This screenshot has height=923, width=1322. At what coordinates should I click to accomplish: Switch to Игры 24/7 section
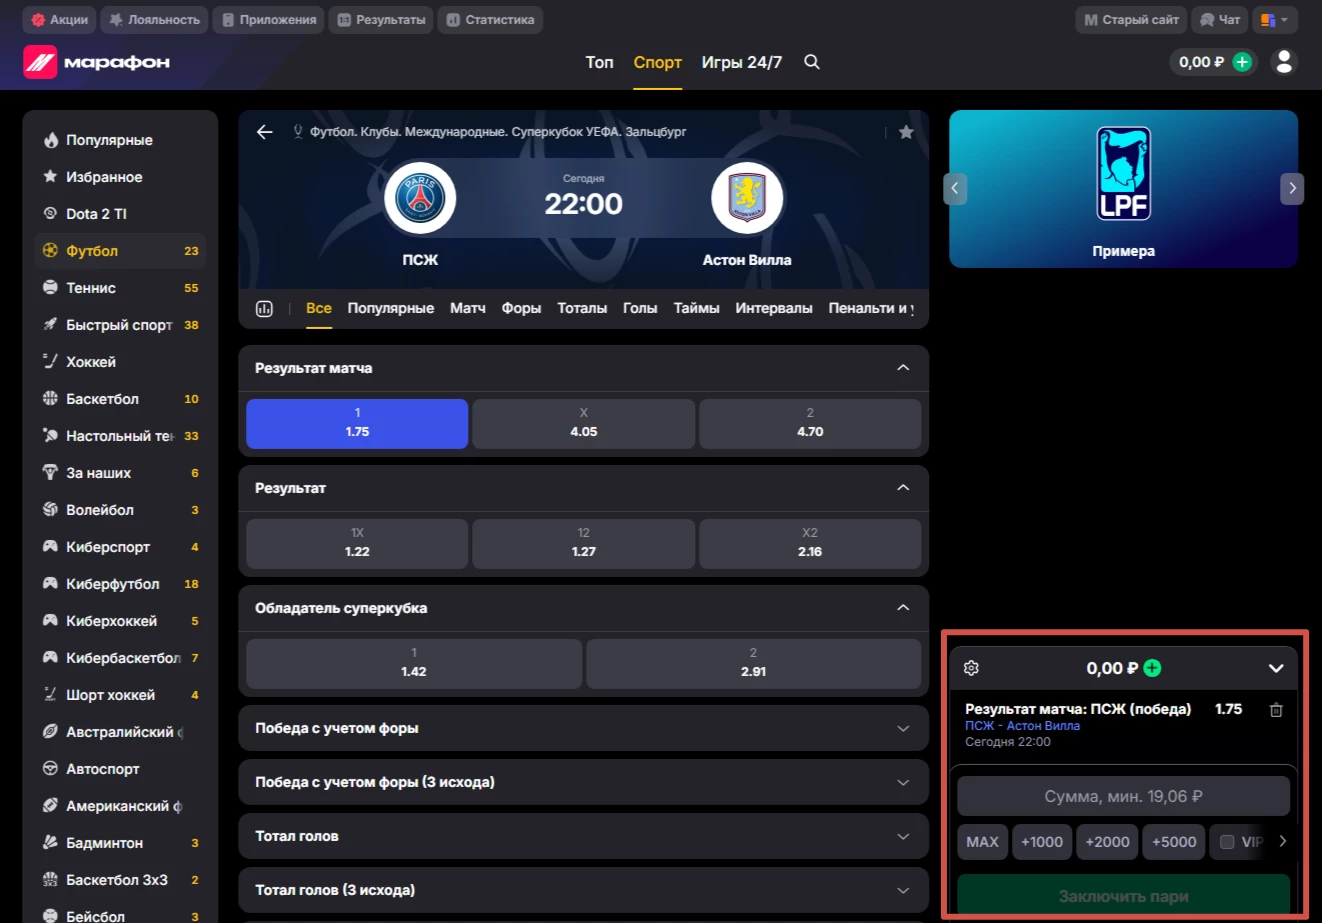pos(741,62)
